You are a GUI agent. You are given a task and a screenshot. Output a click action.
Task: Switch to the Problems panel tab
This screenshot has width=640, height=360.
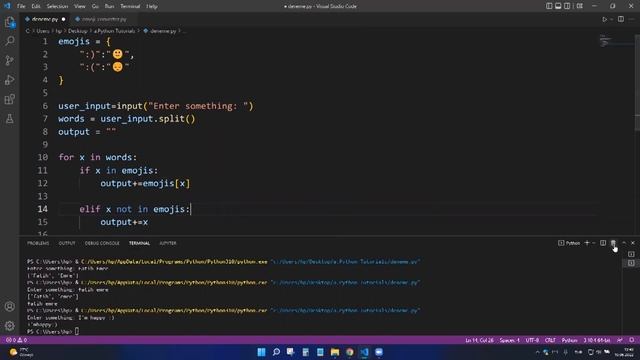click(x=38, y=243)
